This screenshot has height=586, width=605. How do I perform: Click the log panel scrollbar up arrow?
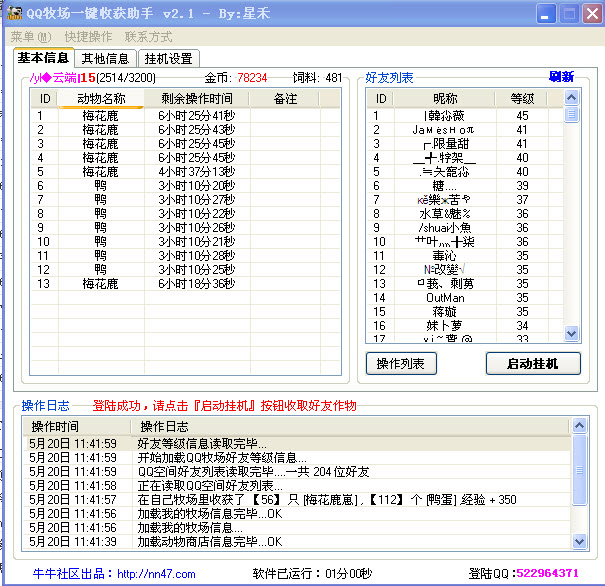[579, 427]
